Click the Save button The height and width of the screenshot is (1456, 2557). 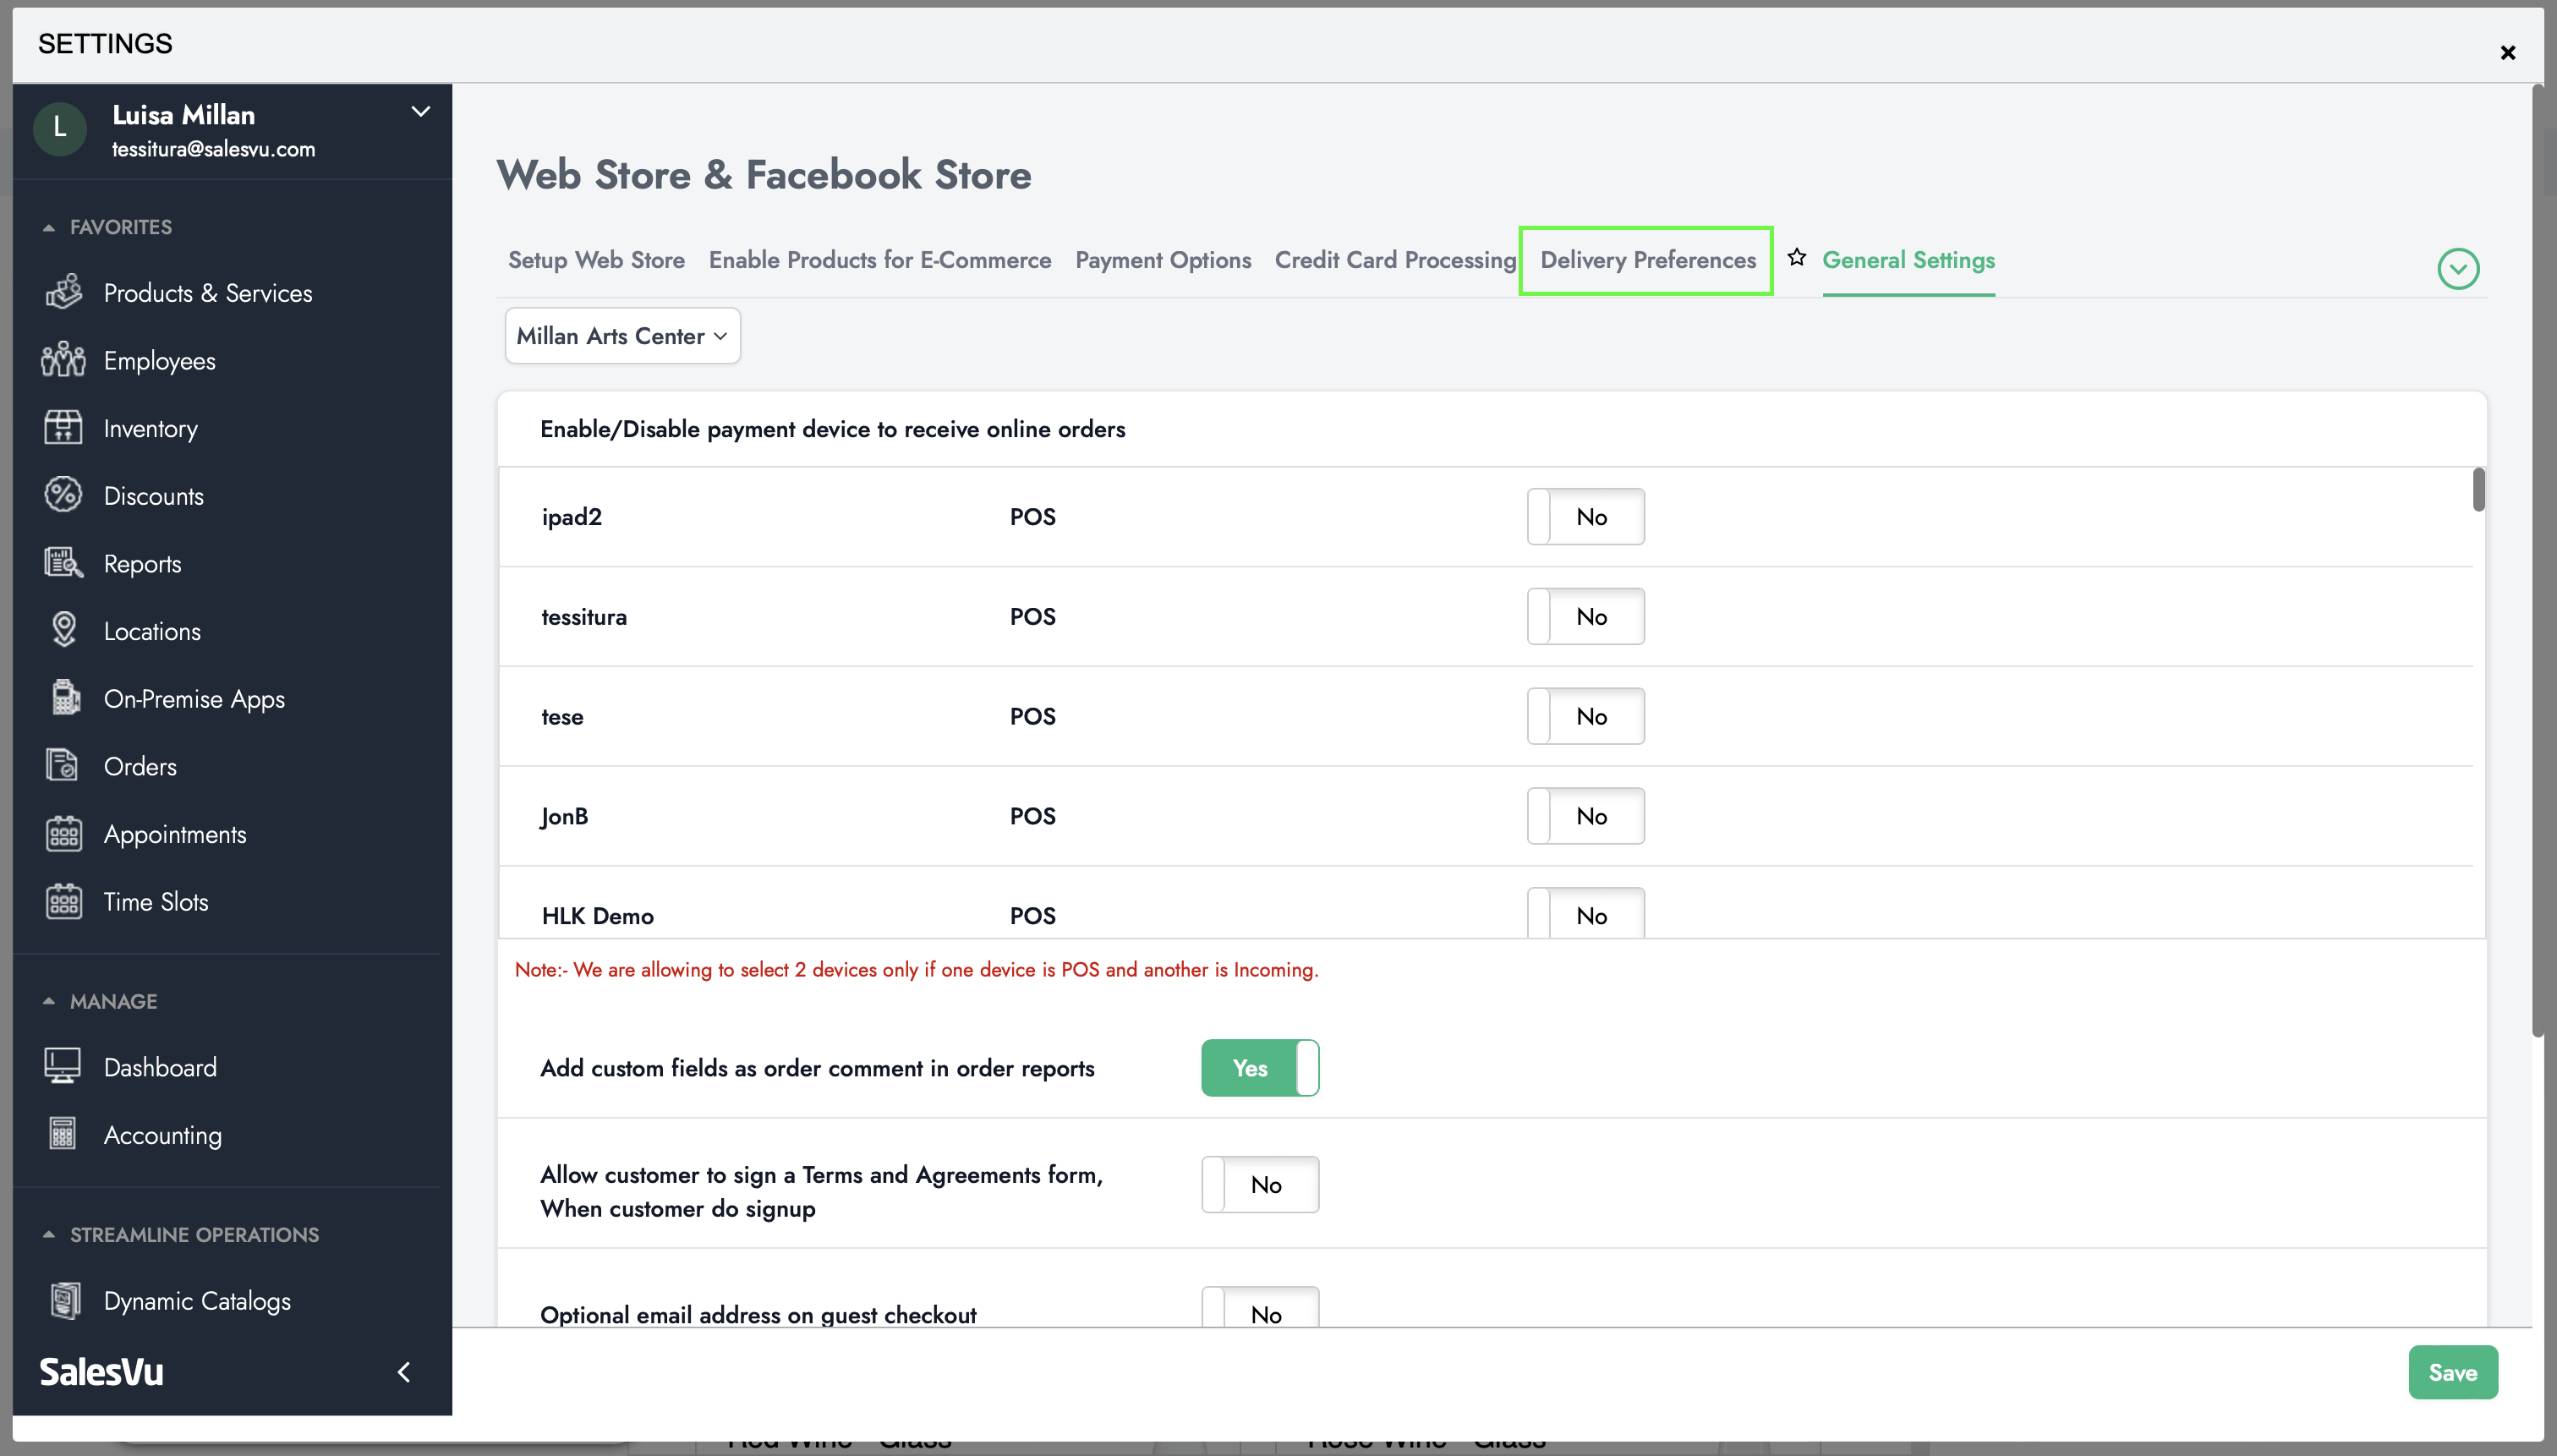2453,1373
